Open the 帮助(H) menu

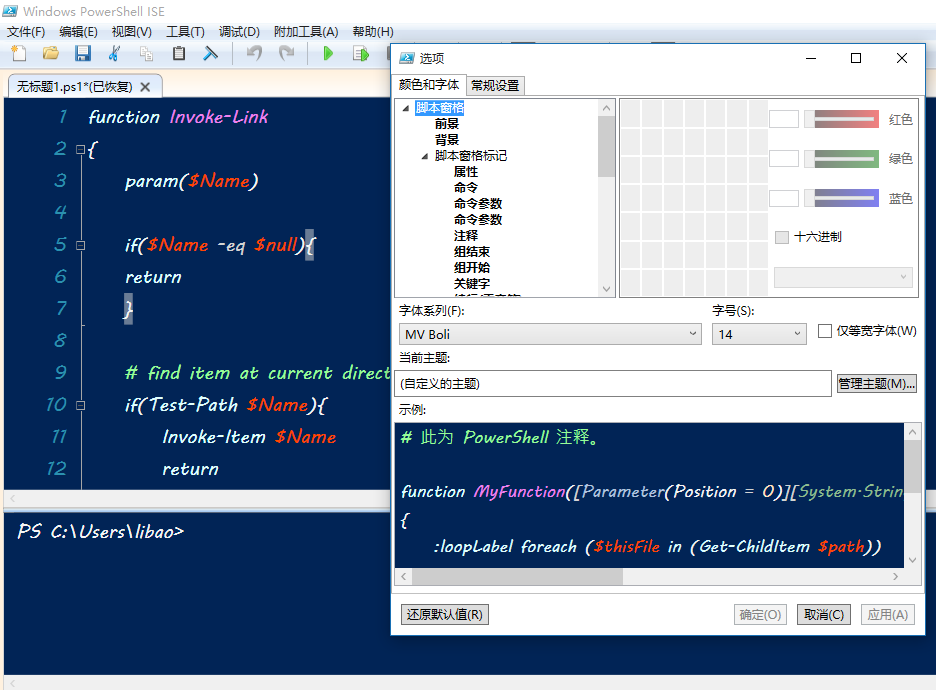click(372, 32)
